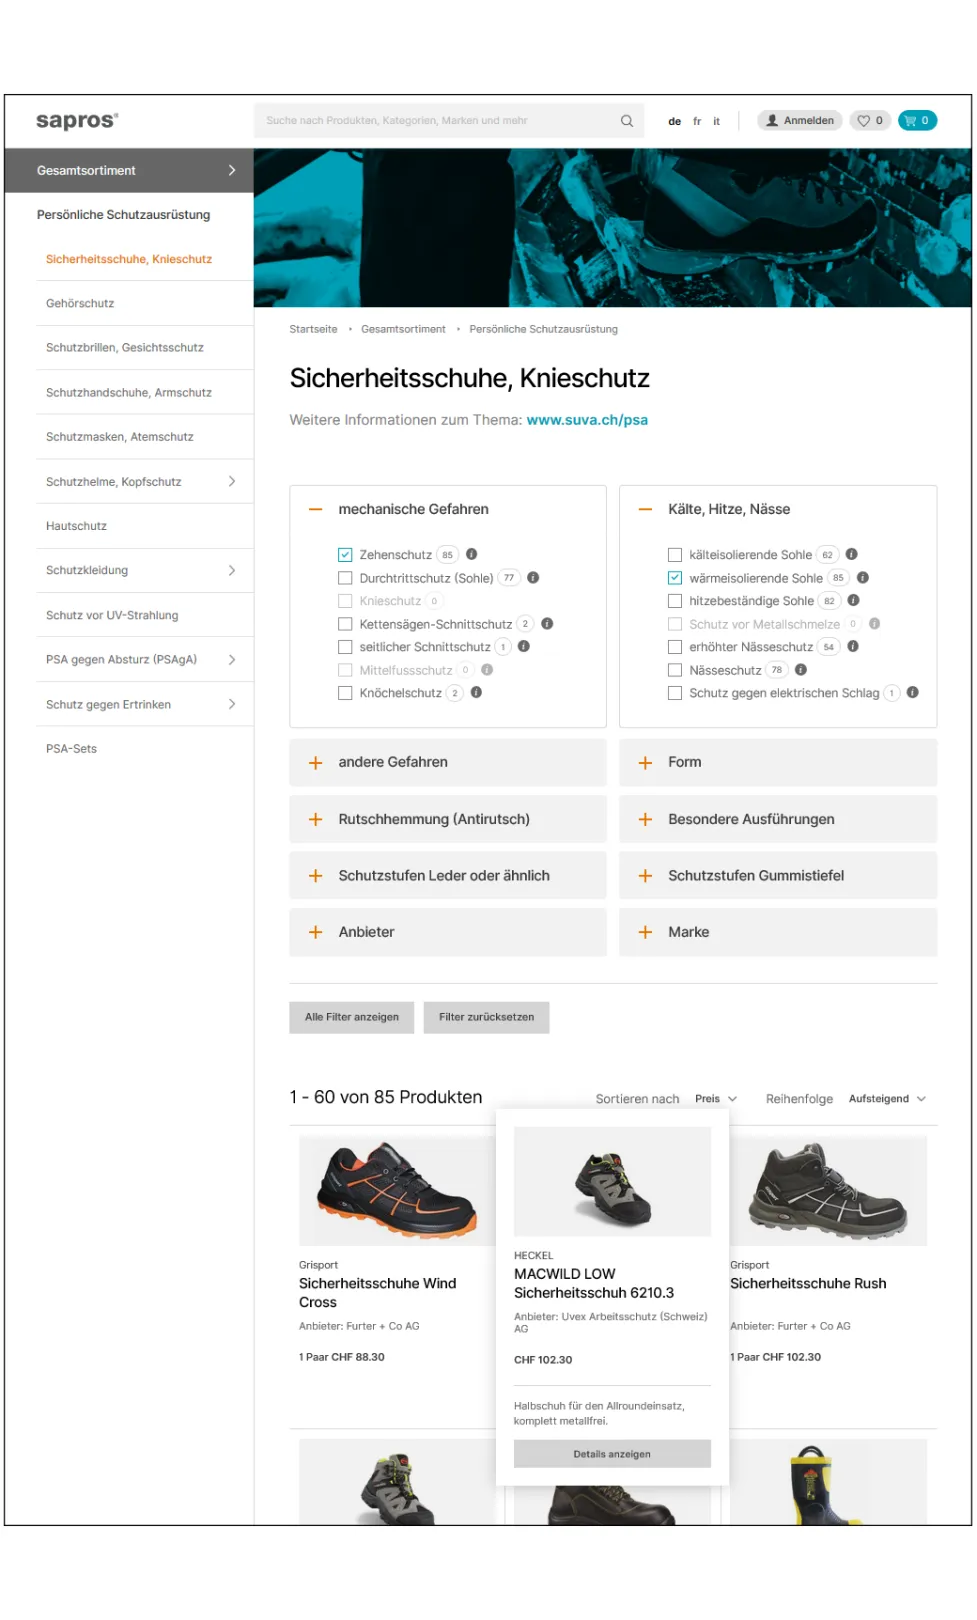Click Details anzeigen for MACWILD LOW

(x=612, y=1455)
